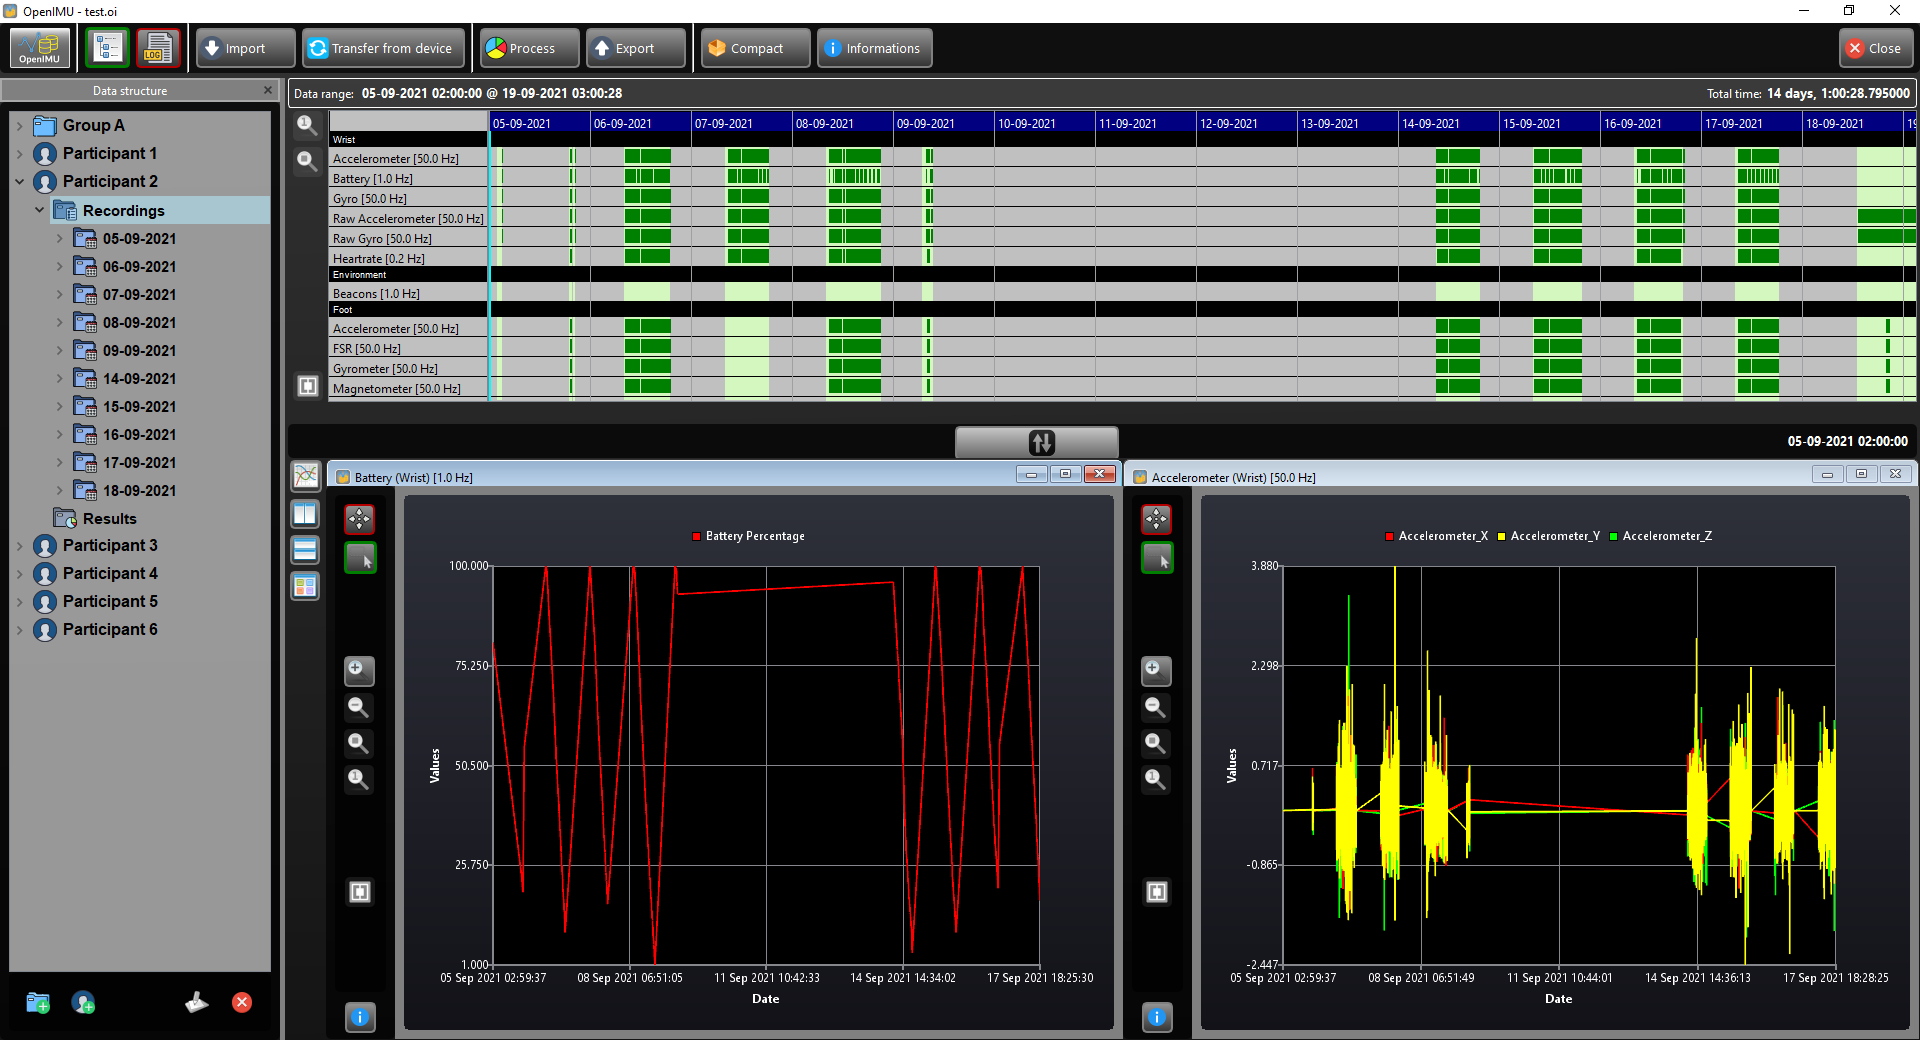
Task: Click the info icon under Accelerometer graph
Action: [1157, 1017]
